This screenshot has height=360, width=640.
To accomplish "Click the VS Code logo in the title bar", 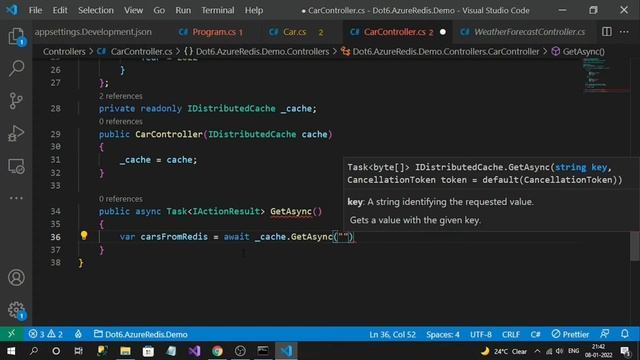I will click(12, 10).
